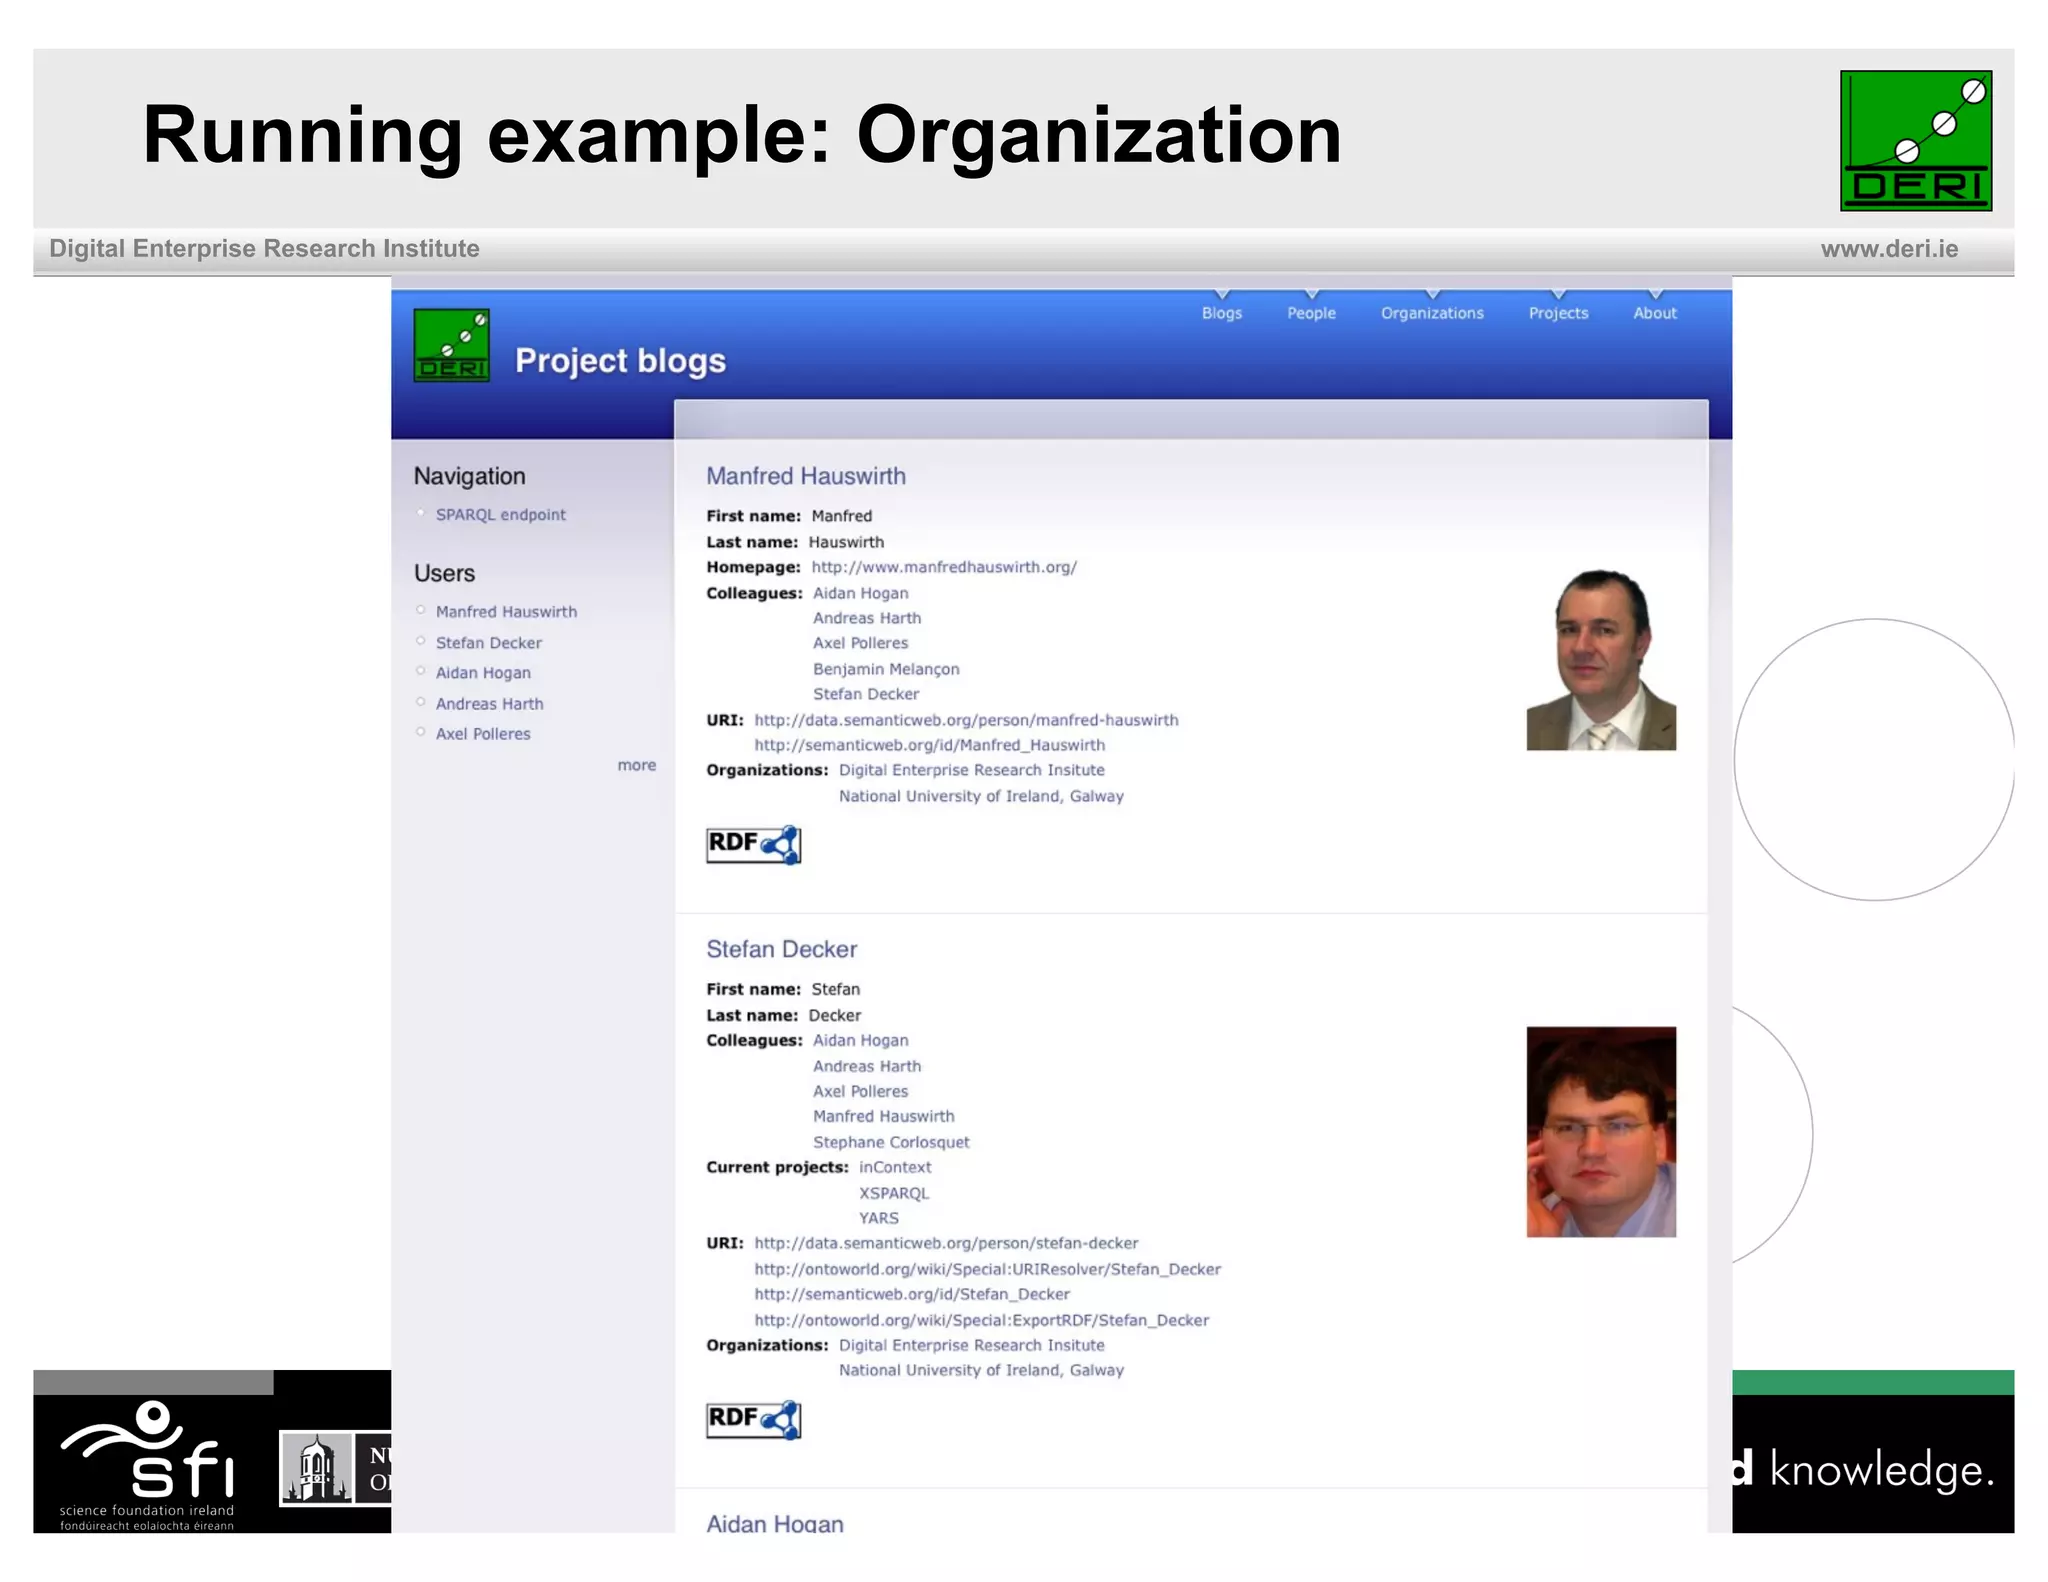
Task: Open Manfred Hauswirth's profile photo
Action: tap(1600, 659)
